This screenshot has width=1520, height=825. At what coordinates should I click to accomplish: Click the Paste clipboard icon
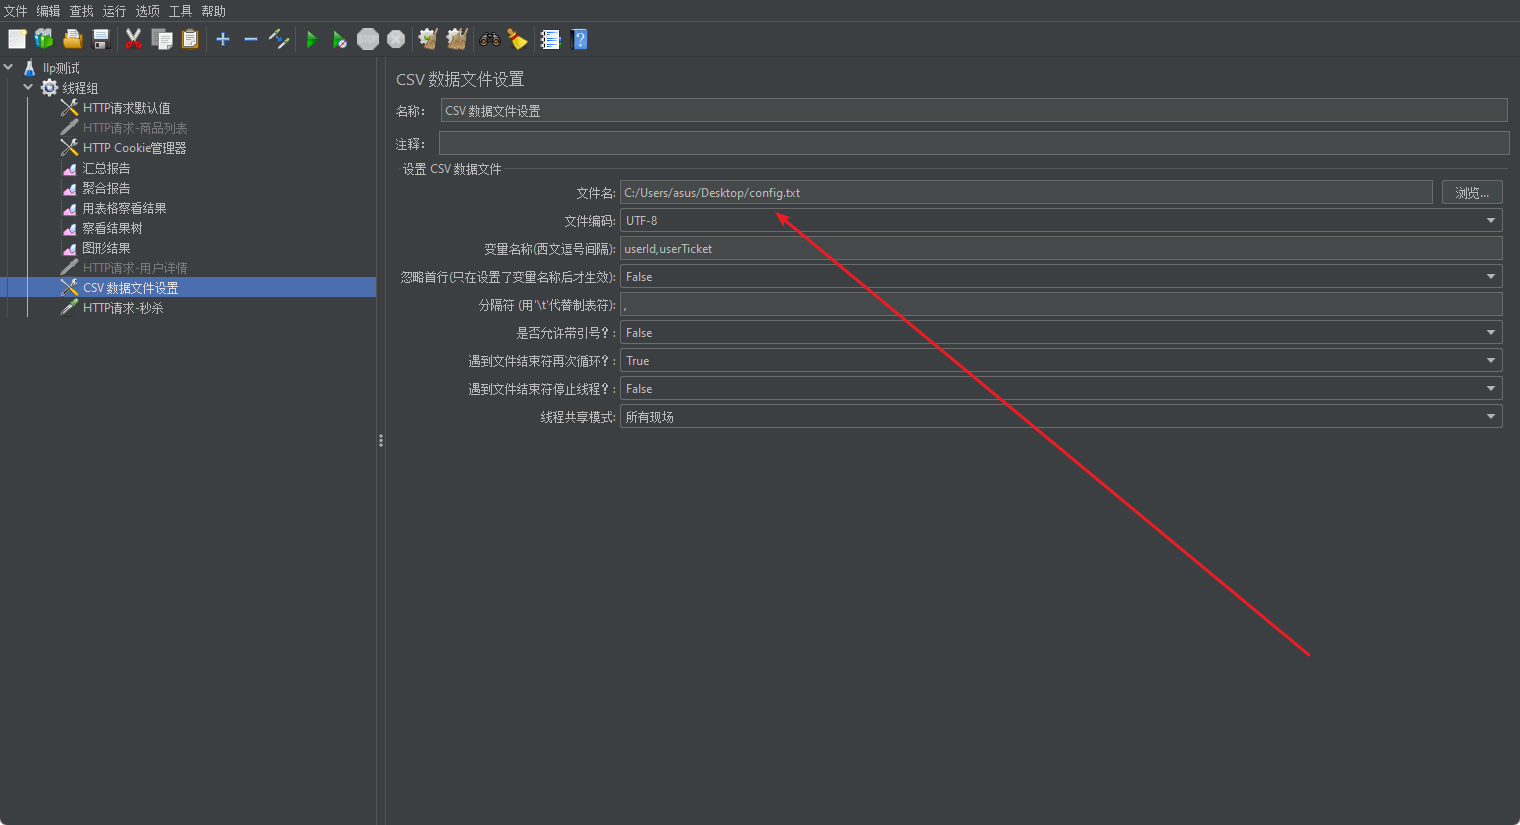click(x=190, y=39)
